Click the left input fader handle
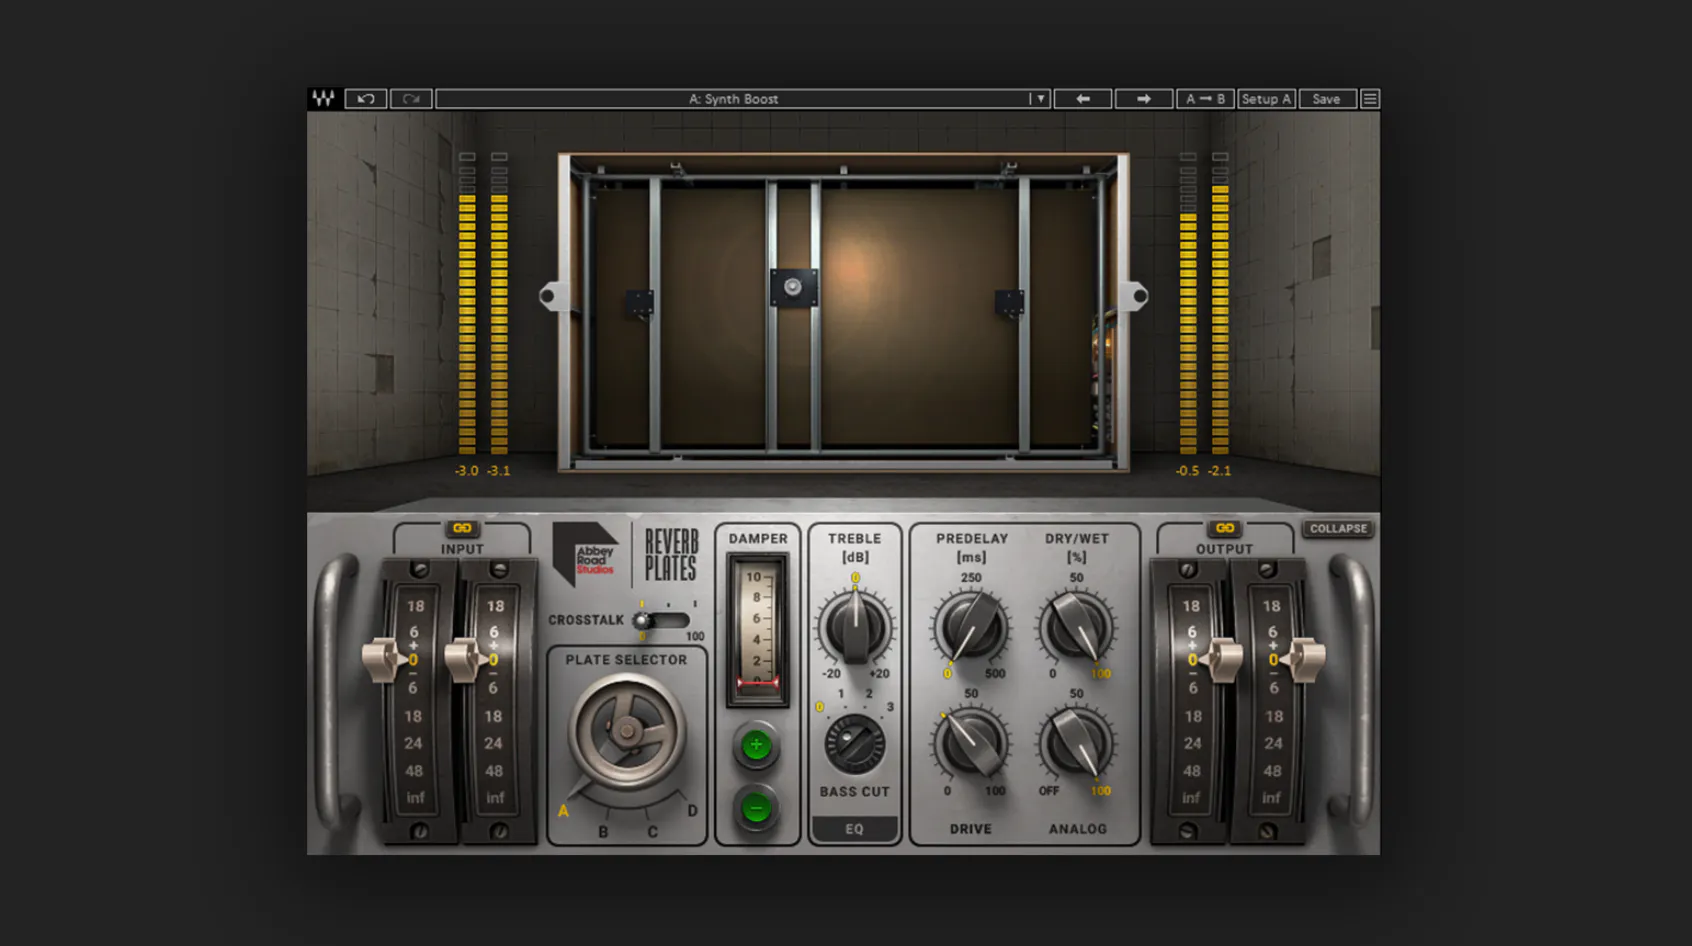Image resolution: width=1692 pixels, height=946 pixels. (x=383, y=659)
